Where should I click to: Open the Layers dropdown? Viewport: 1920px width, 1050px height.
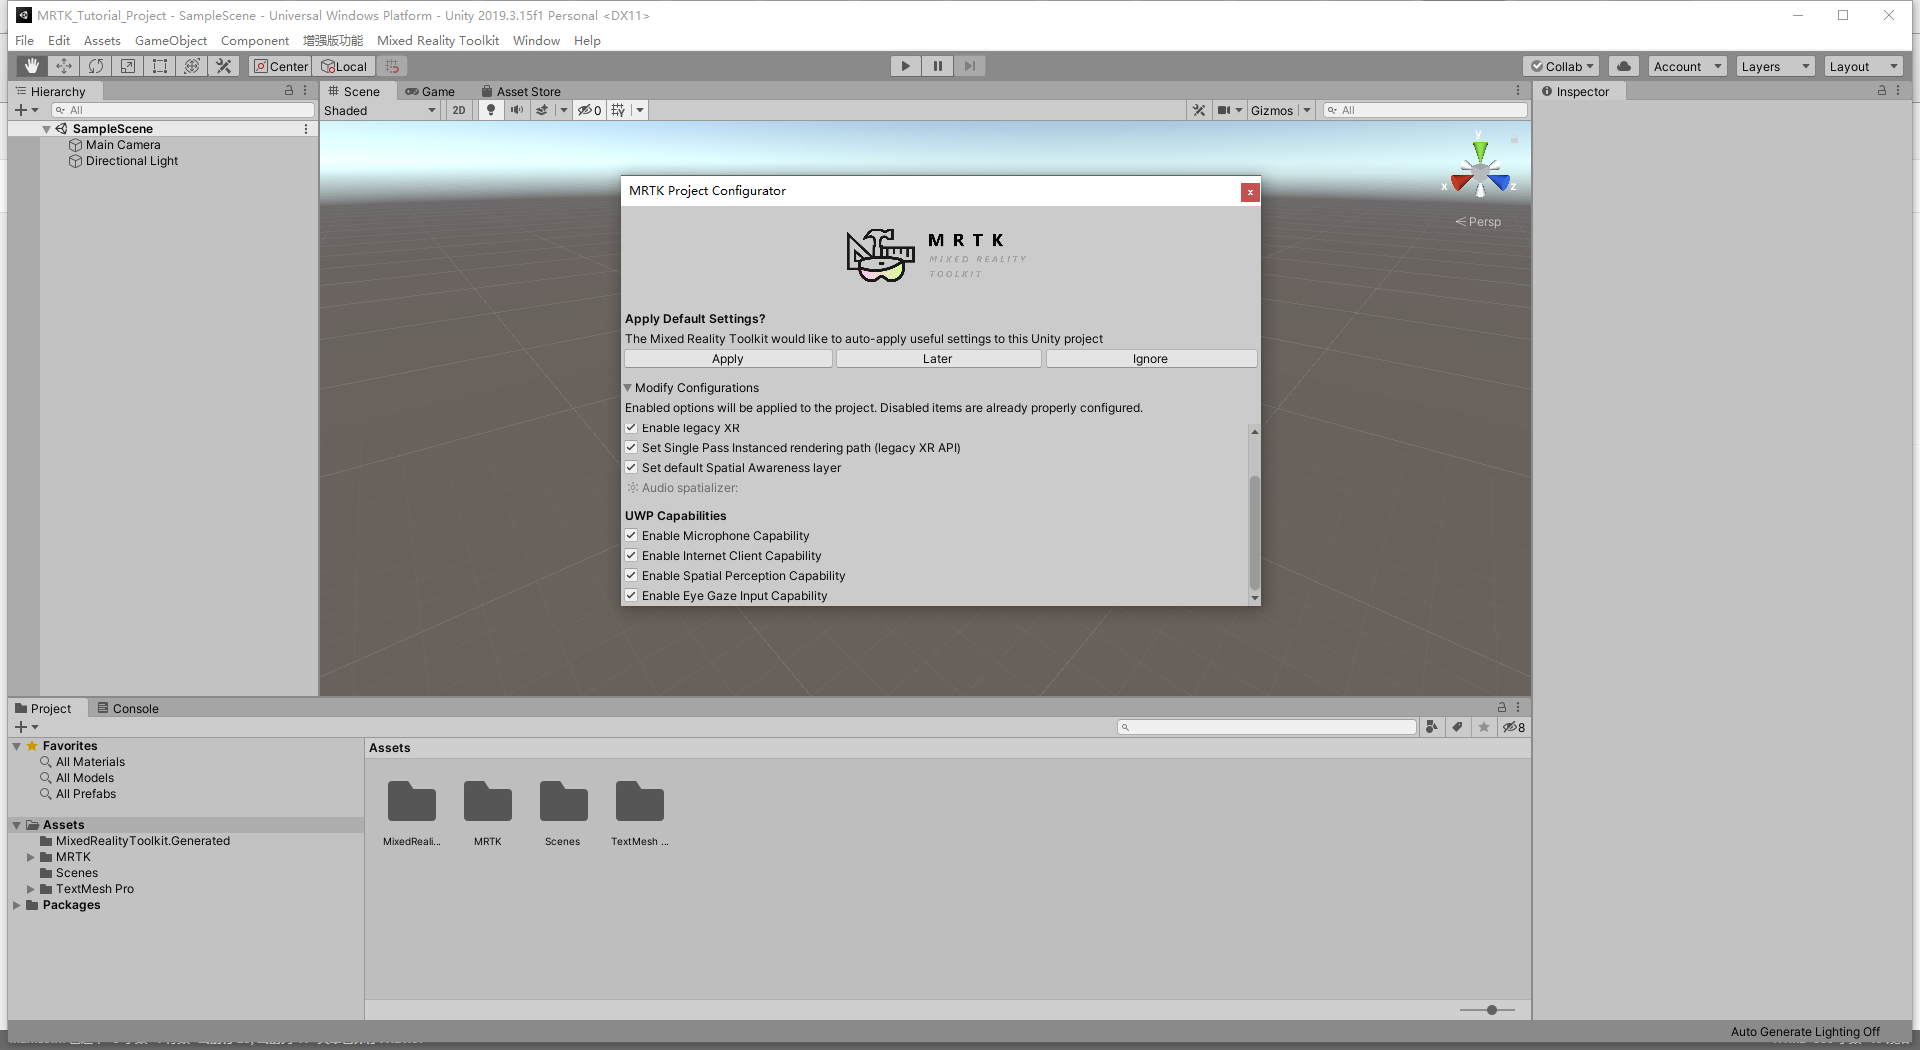tap(1776, 66)
